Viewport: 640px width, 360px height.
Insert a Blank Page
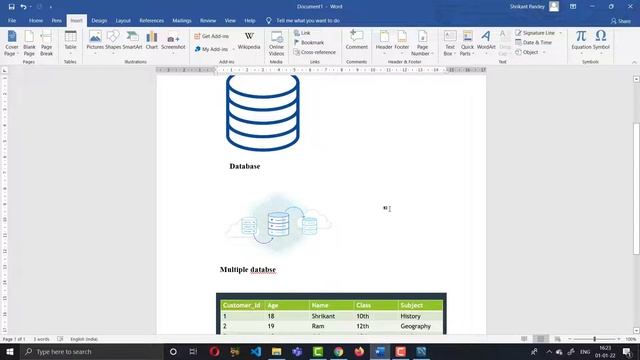click(x=29, y=43)
